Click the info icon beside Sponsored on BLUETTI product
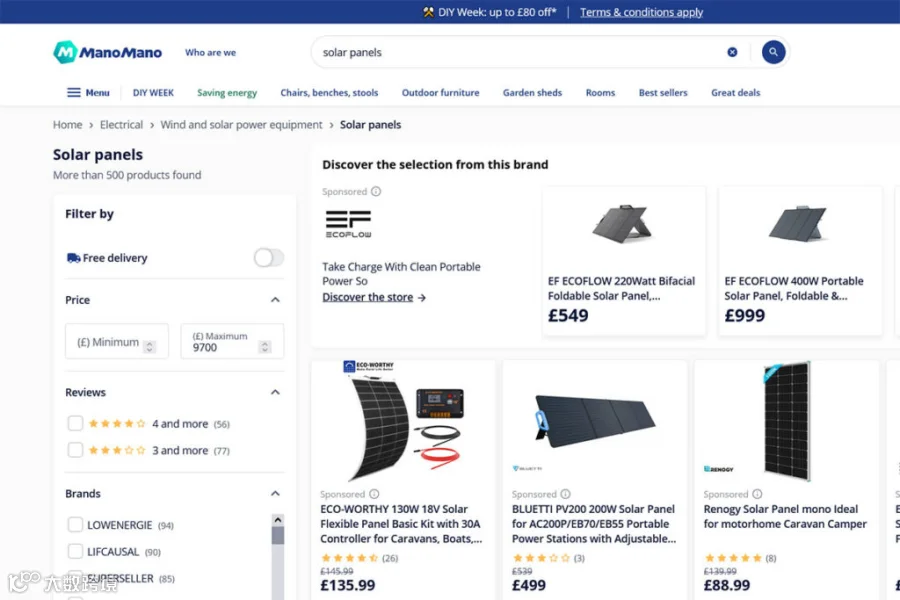Viewport: 900px width, 600px height. pos(565,494)
